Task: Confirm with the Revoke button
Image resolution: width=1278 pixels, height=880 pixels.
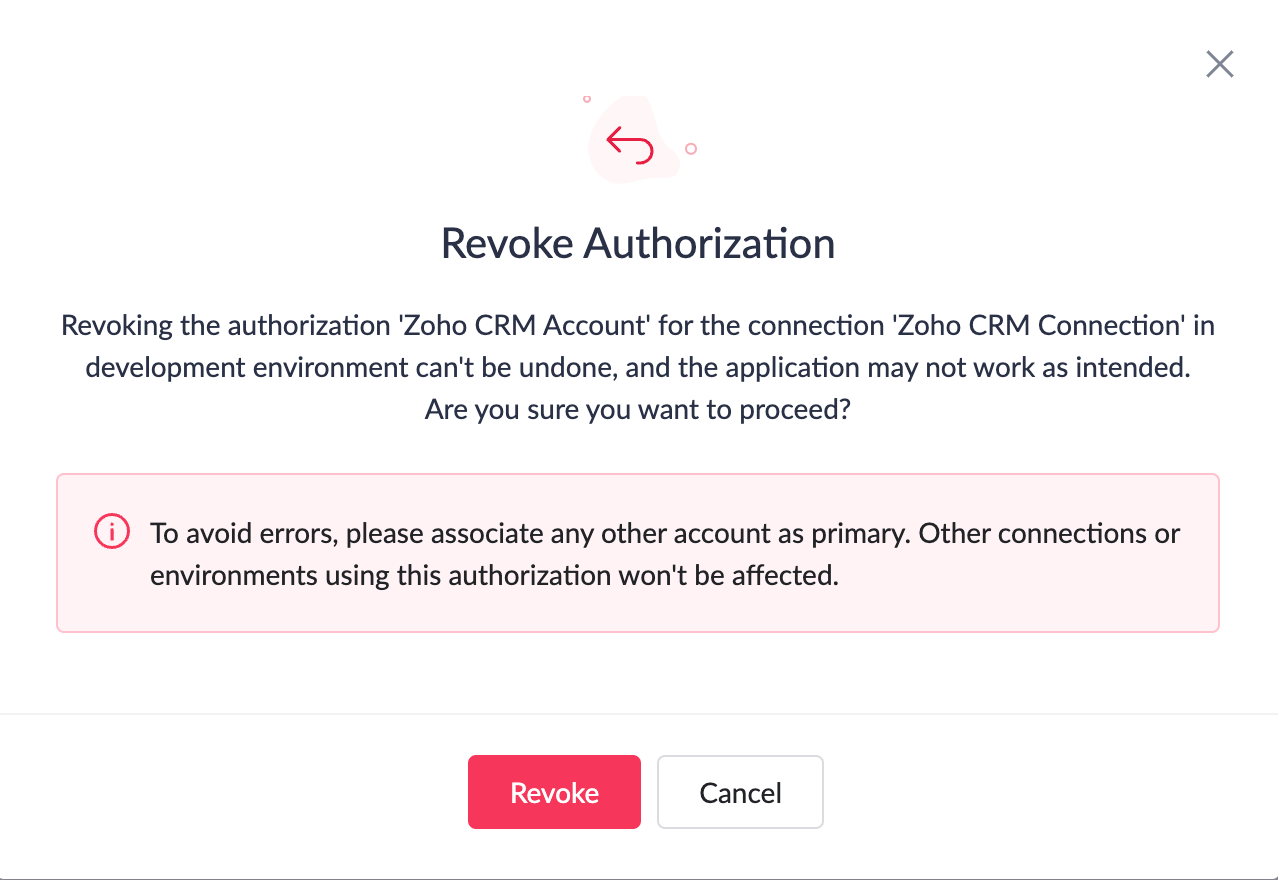Action: coord(554,792)
